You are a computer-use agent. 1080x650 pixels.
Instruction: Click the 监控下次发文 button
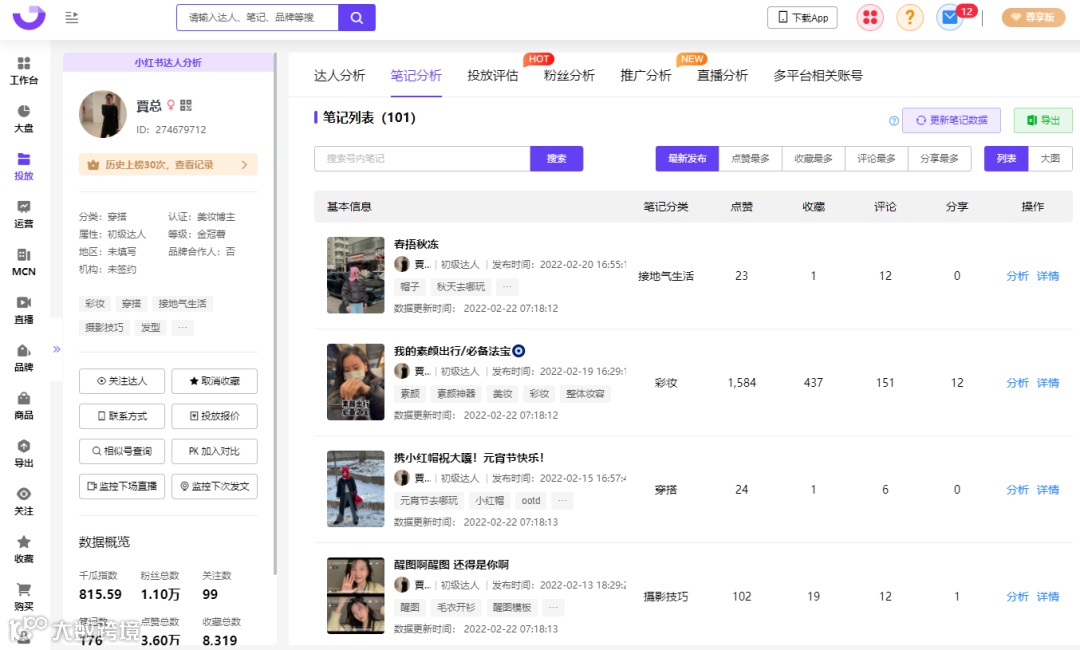(214, 486)
